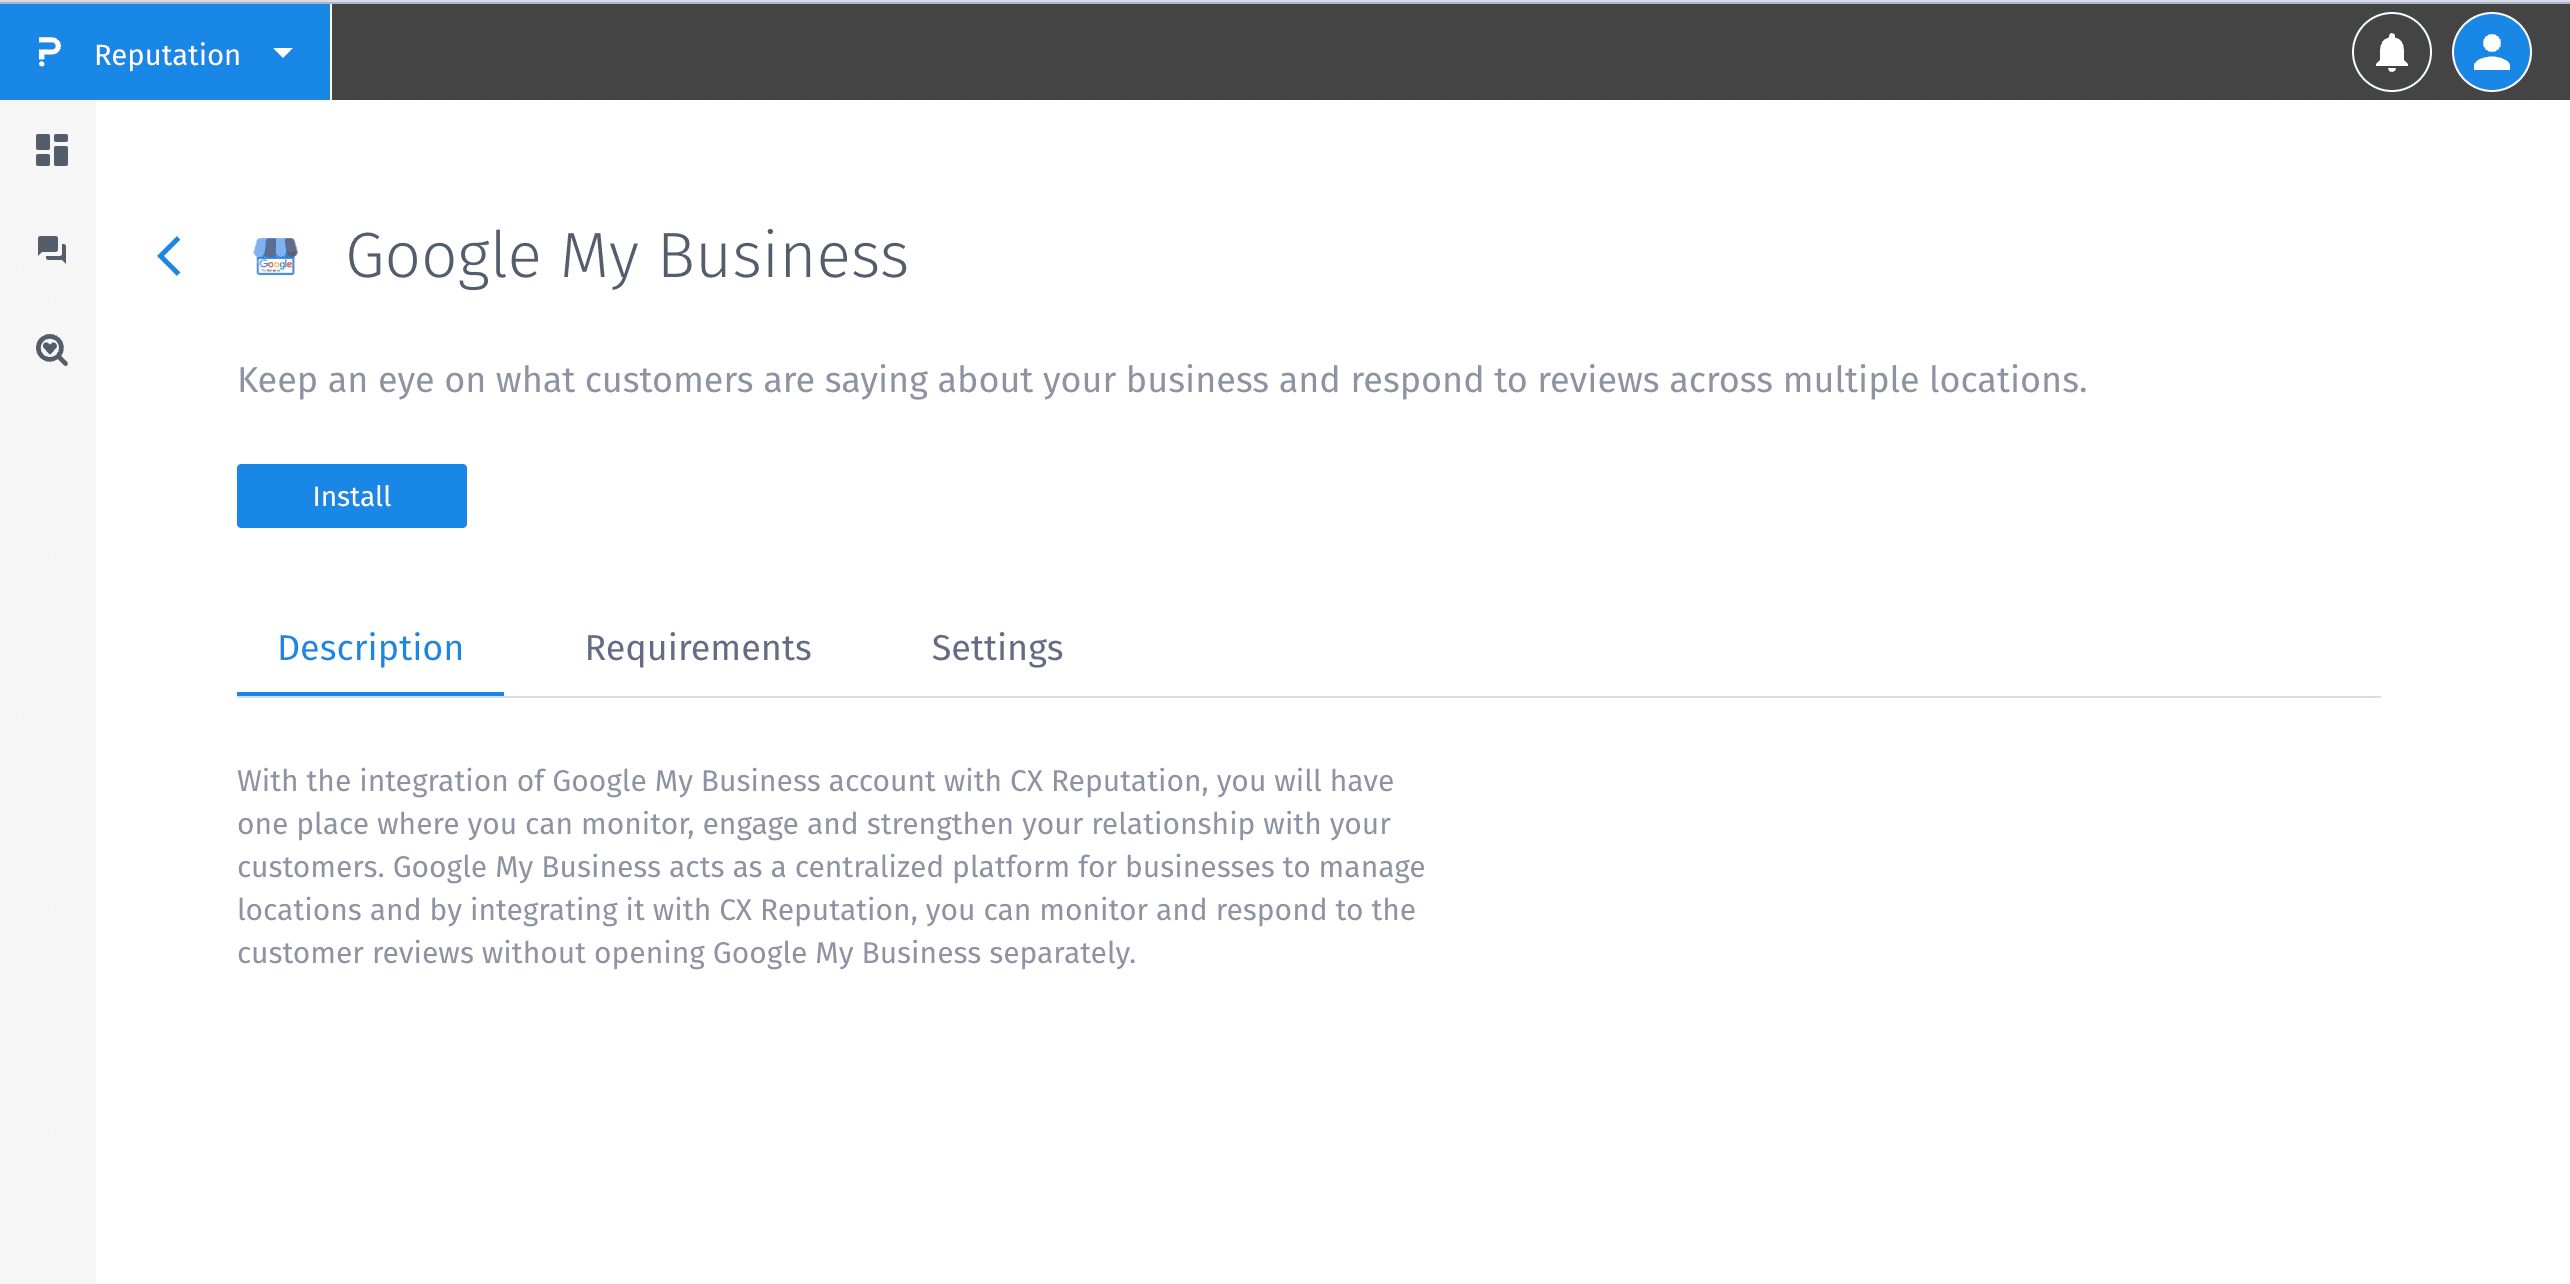
Task: Click the Google My Business storefront icon
Action: click(275, 256)
